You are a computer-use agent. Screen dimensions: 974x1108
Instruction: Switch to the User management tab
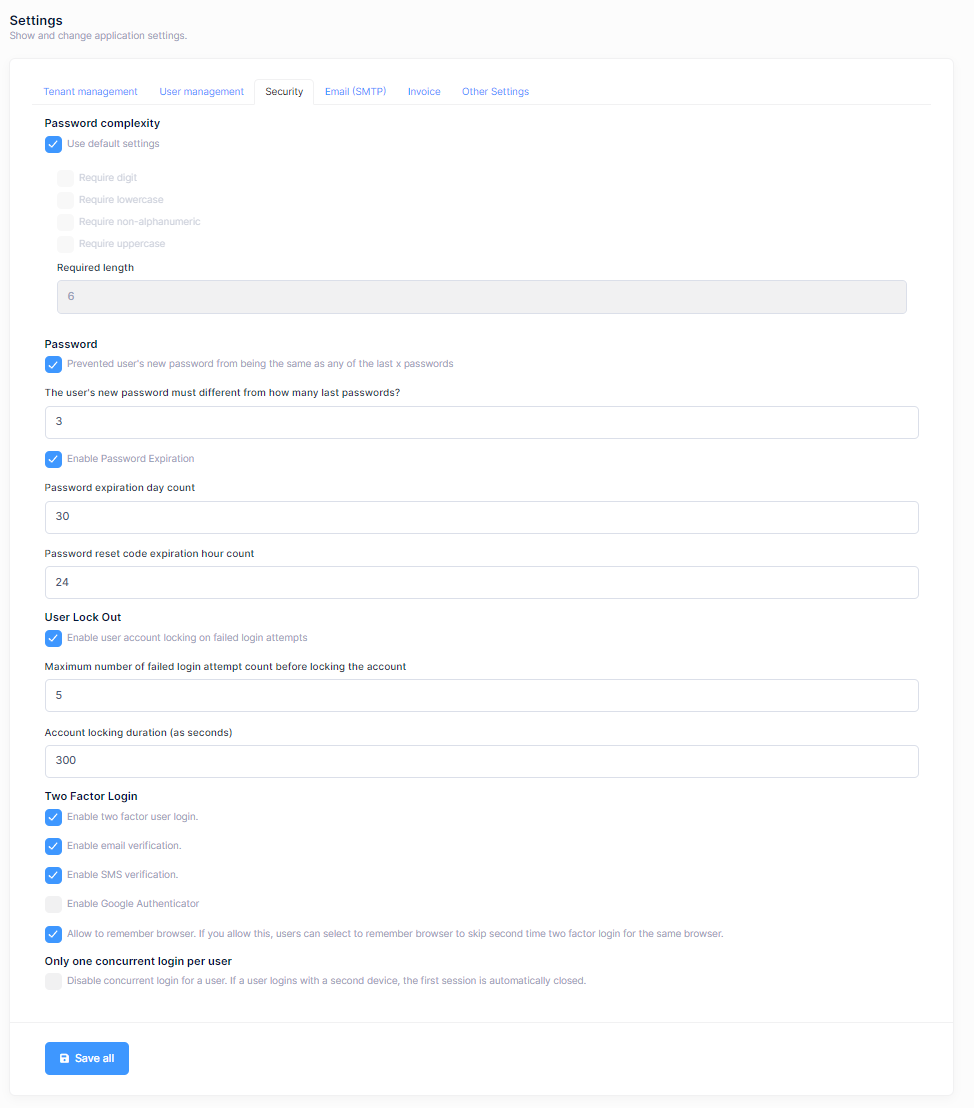point(201,92)
